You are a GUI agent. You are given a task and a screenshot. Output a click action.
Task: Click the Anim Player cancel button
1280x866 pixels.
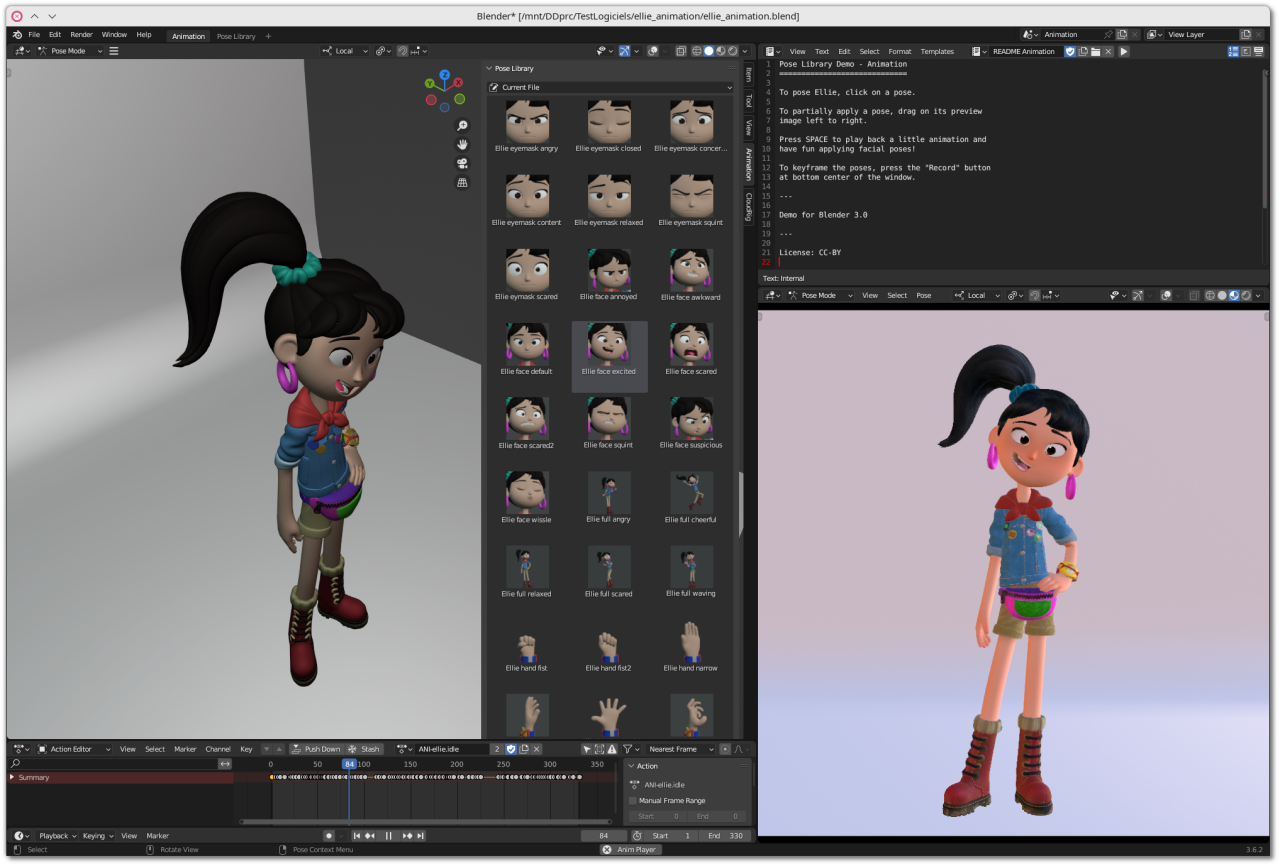pyautogui.click(x=607, y=850)
